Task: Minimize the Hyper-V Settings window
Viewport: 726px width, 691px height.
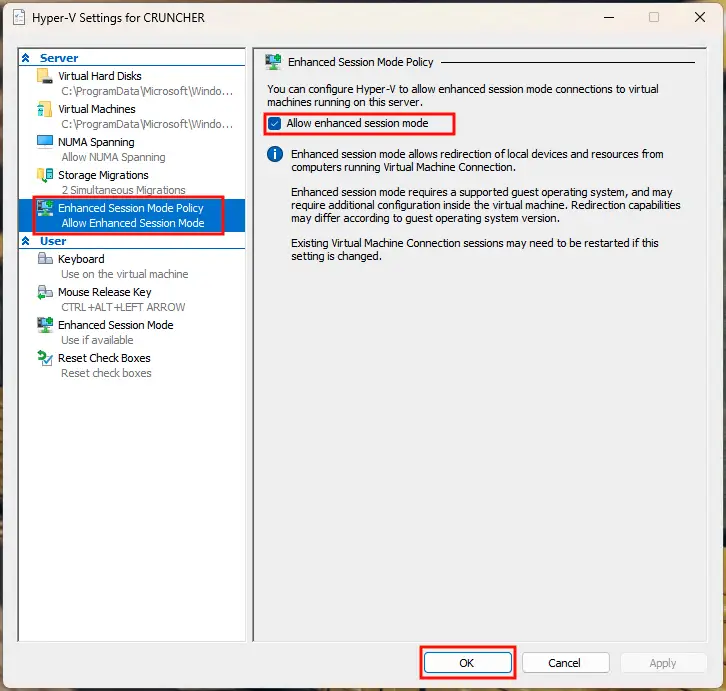Action: (609, 18)
